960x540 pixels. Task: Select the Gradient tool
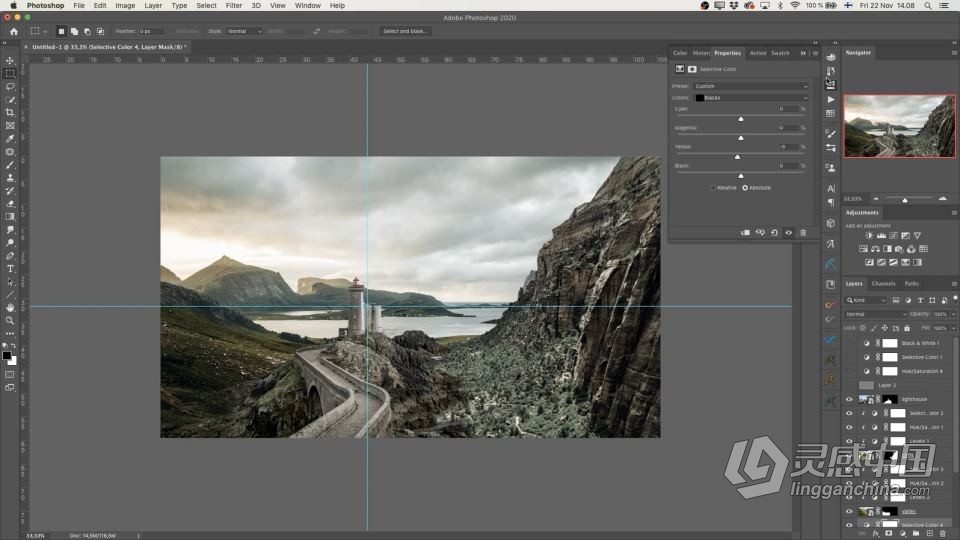coord(10,217)
